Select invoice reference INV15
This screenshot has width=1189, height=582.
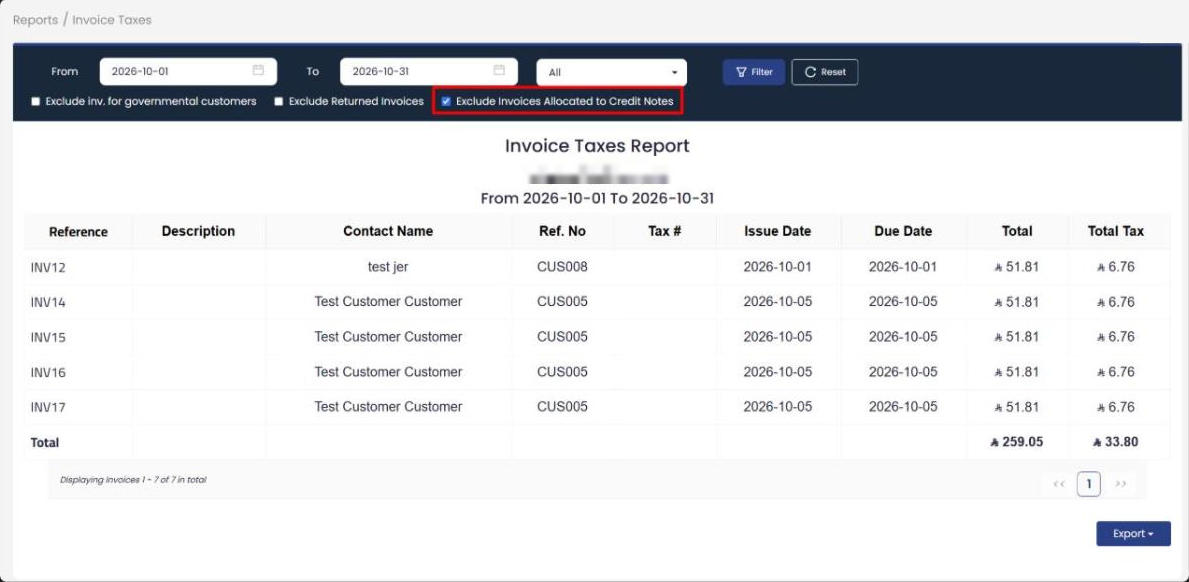click(48, 337)
